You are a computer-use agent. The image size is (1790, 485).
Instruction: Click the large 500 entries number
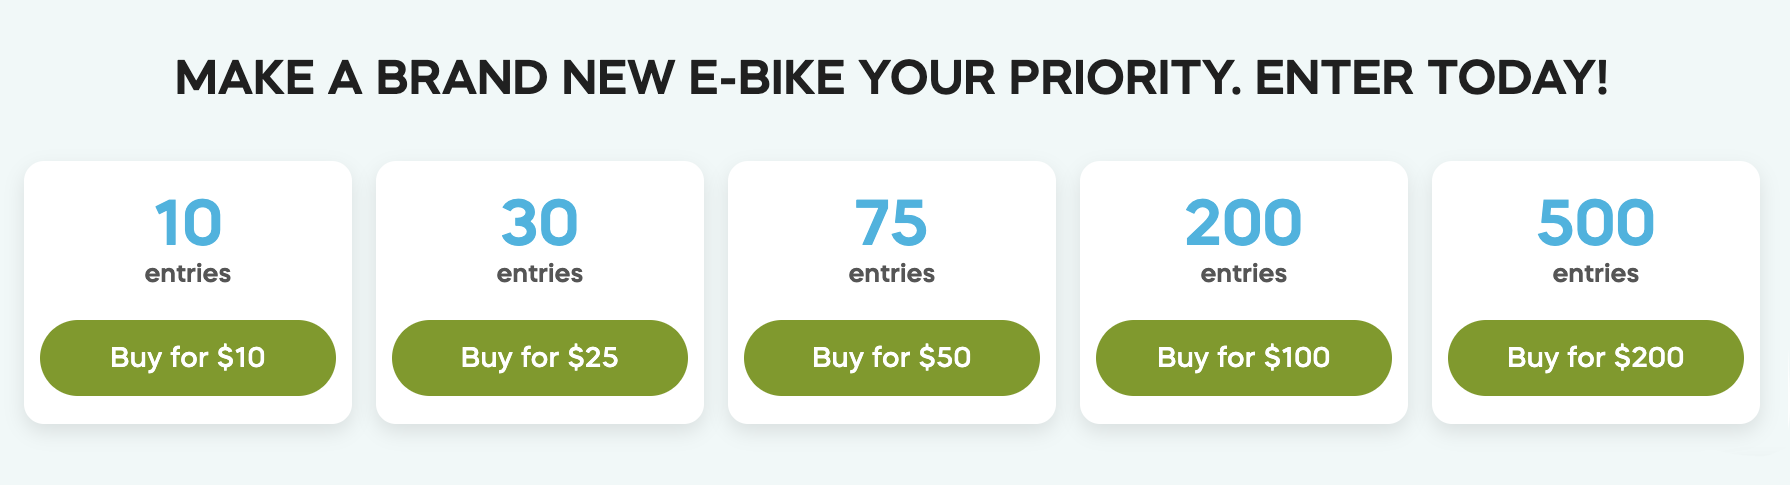[1596, 222]
